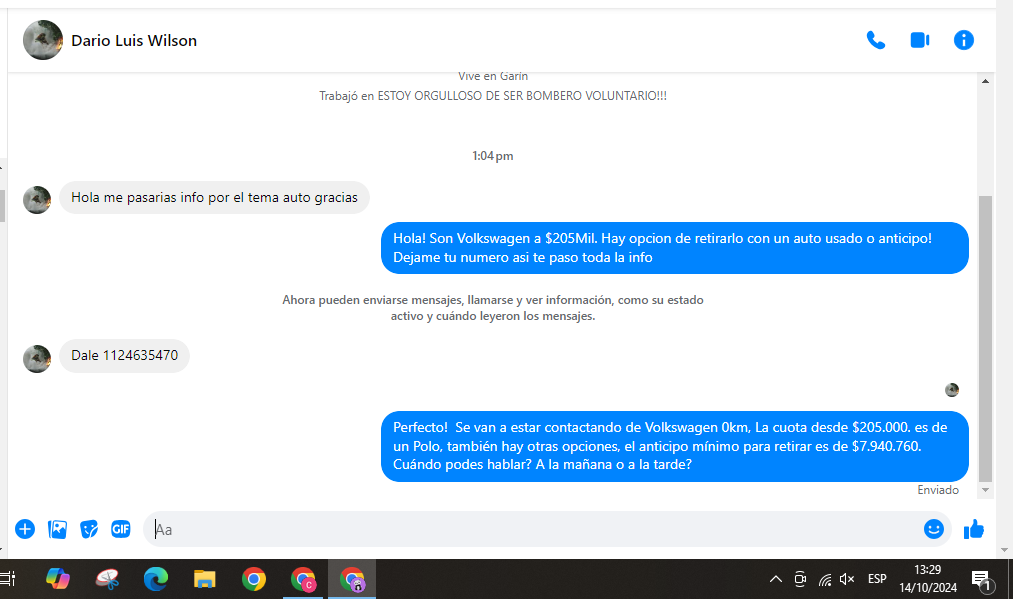Open Google Chrome from the taskbar
1013x599 pixels.
click(254, 579)
